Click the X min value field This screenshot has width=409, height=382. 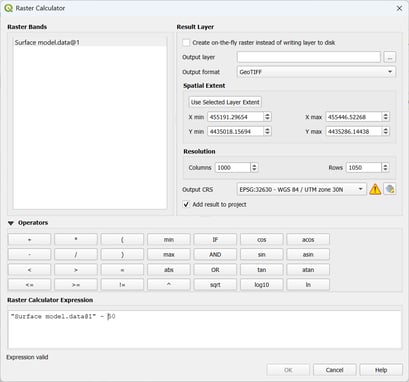[x=235, y=117]
